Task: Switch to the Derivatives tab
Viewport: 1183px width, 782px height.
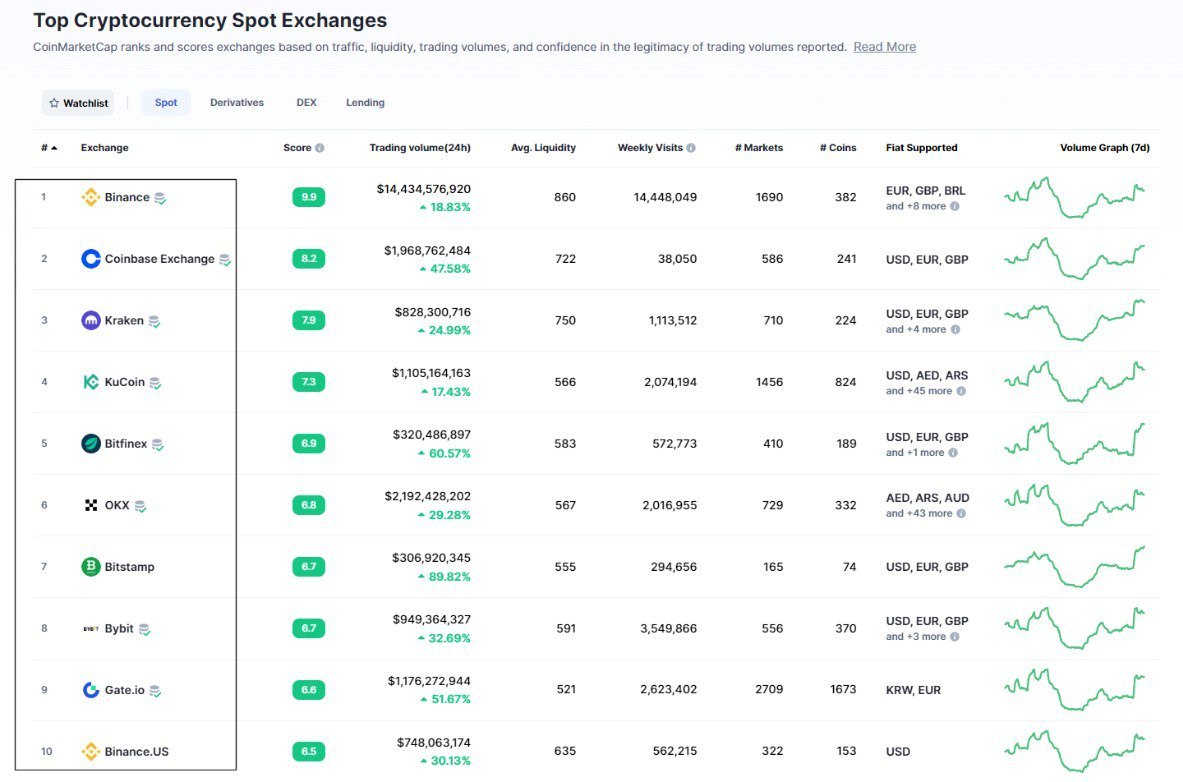Action: (x=237, y=103)
